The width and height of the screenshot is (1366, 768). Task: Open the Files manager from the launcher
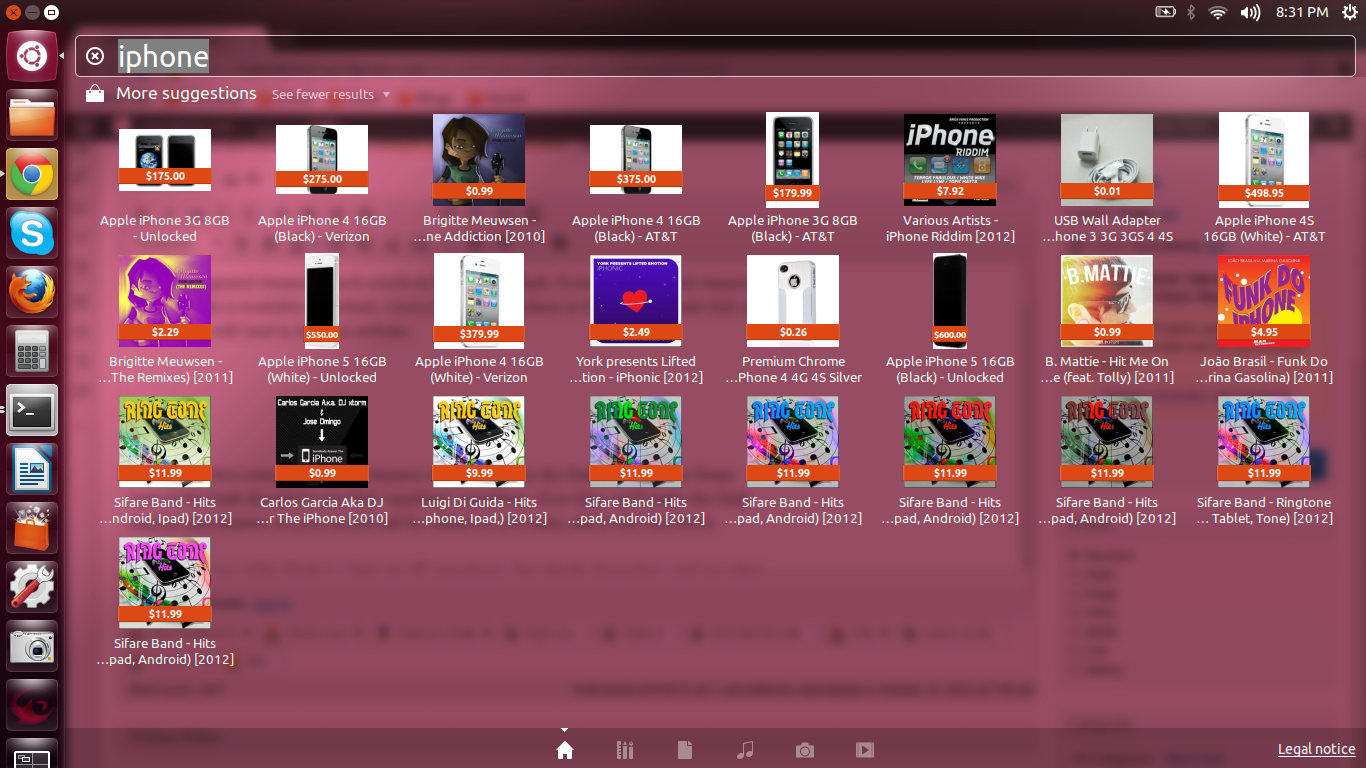[x=32, y=115]
